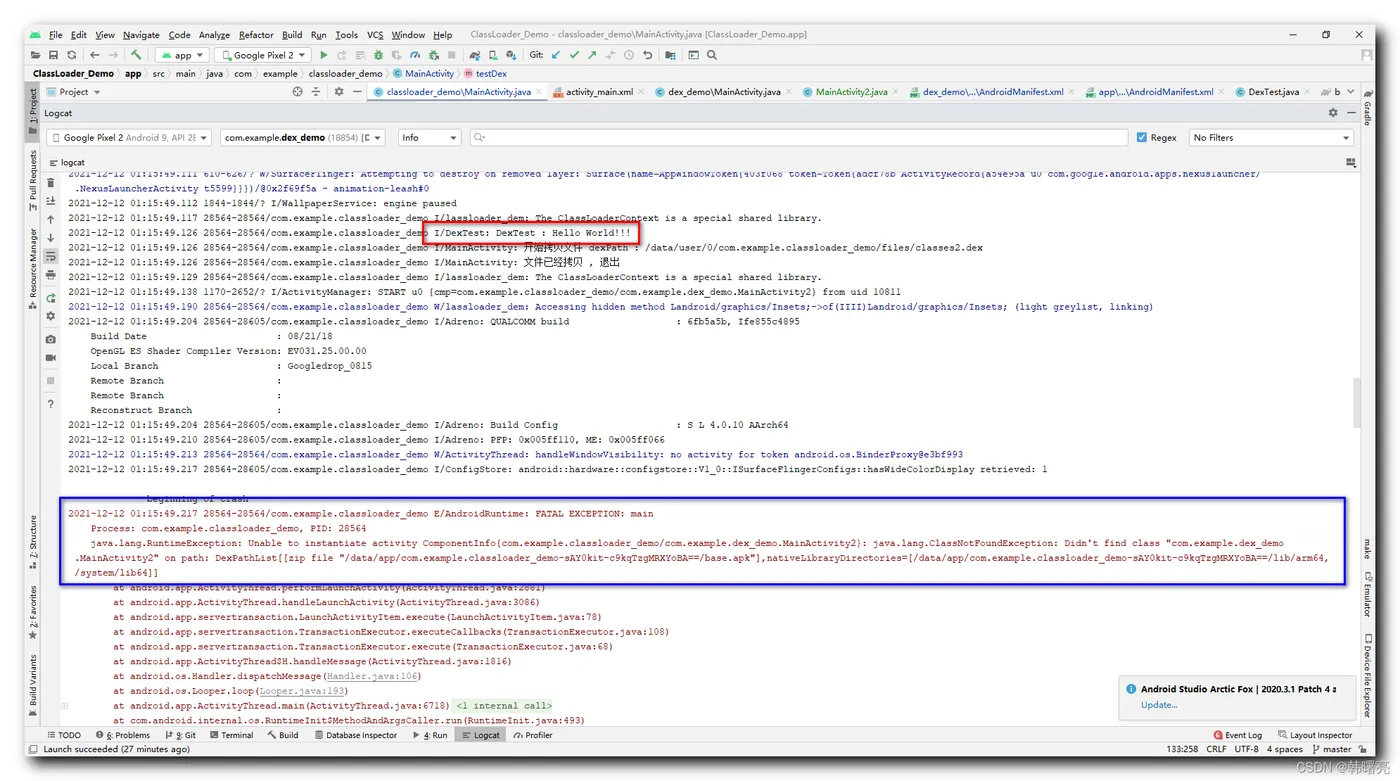The image size is (1400, 781).
Task: Open Looper.java:193 link in stack trace
Action: [302, 691]
